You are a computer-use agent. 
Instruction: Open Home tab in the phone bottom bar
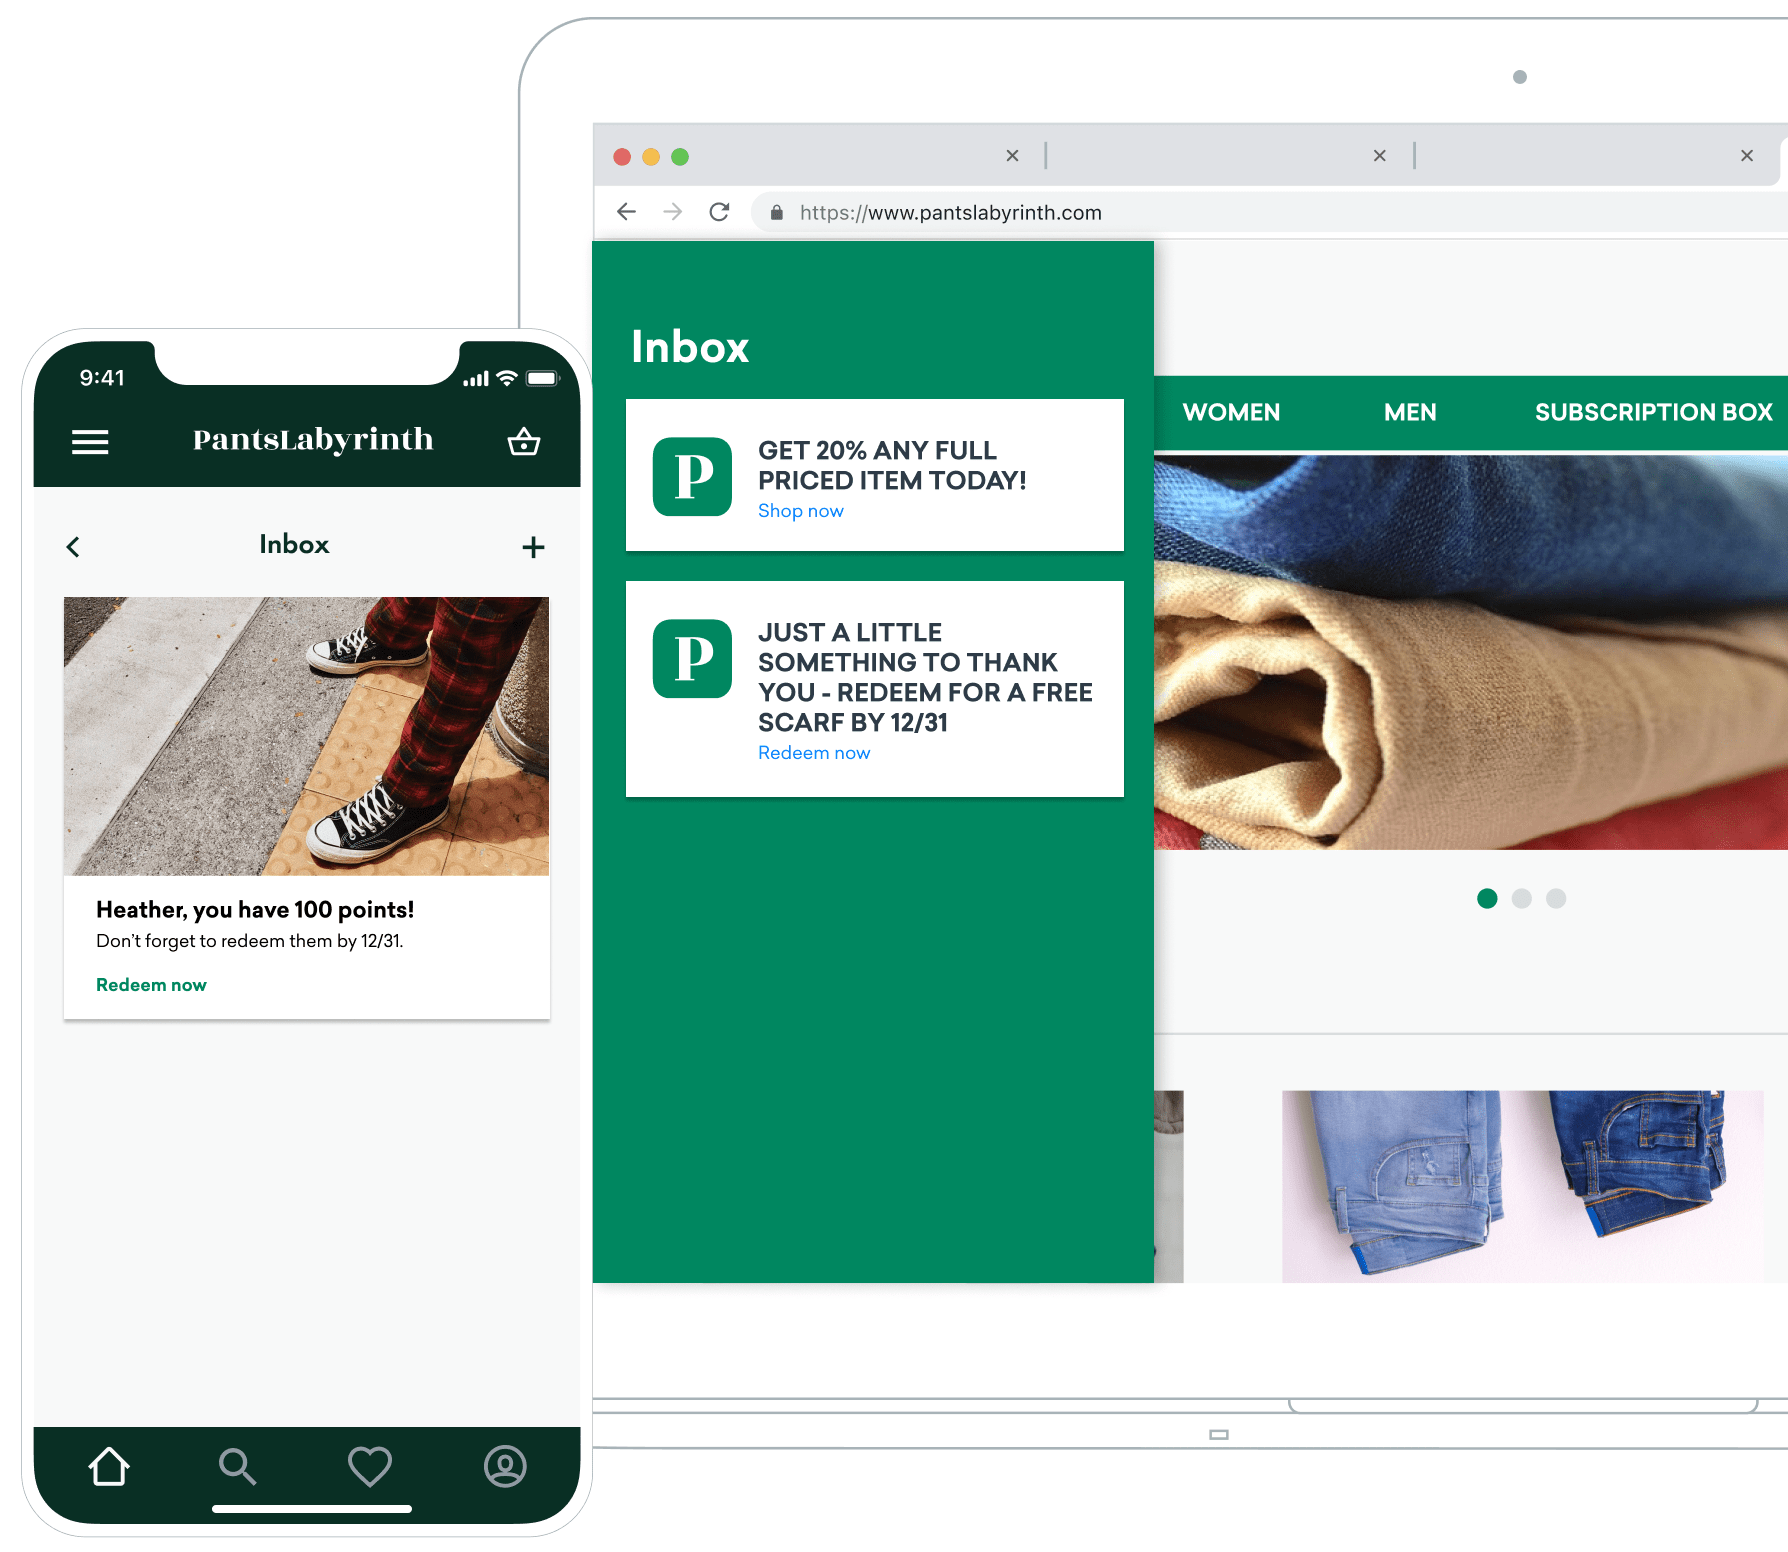coord(109,1466)
